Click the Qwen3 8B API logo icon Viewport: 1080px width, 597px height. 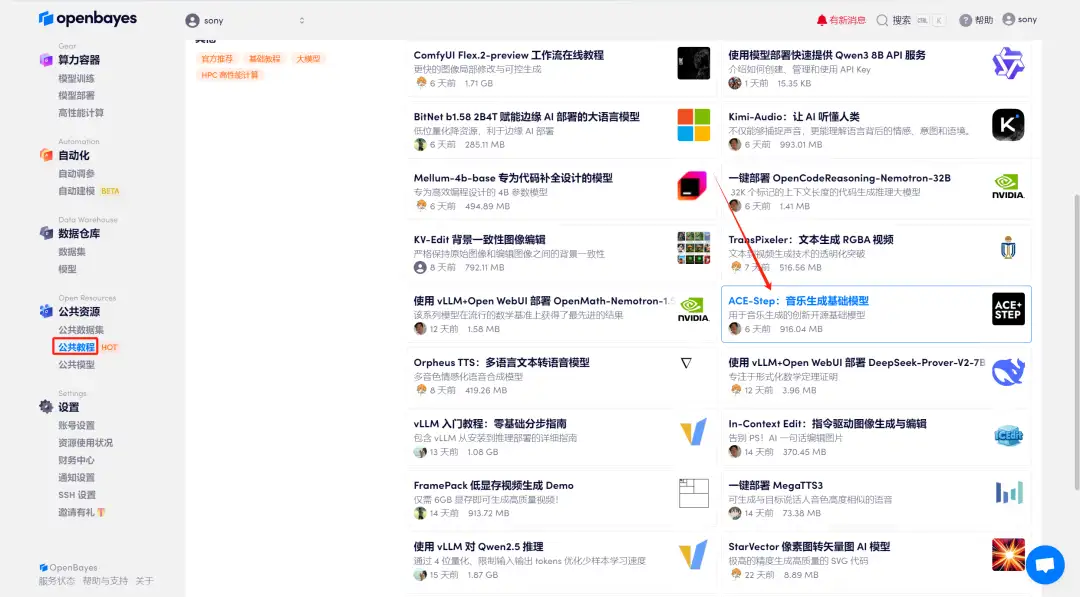[x=1008, y=63]
